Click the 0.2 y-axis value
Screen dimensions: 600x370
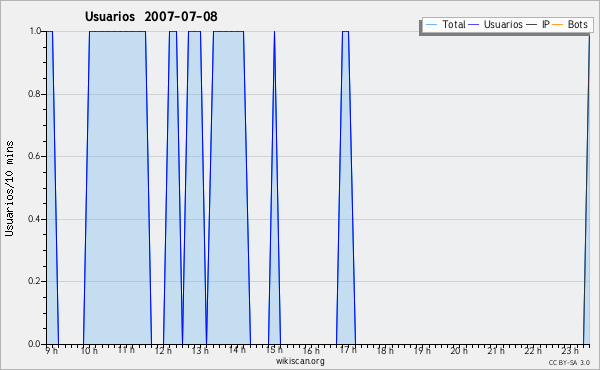click(x=35, y=281)
